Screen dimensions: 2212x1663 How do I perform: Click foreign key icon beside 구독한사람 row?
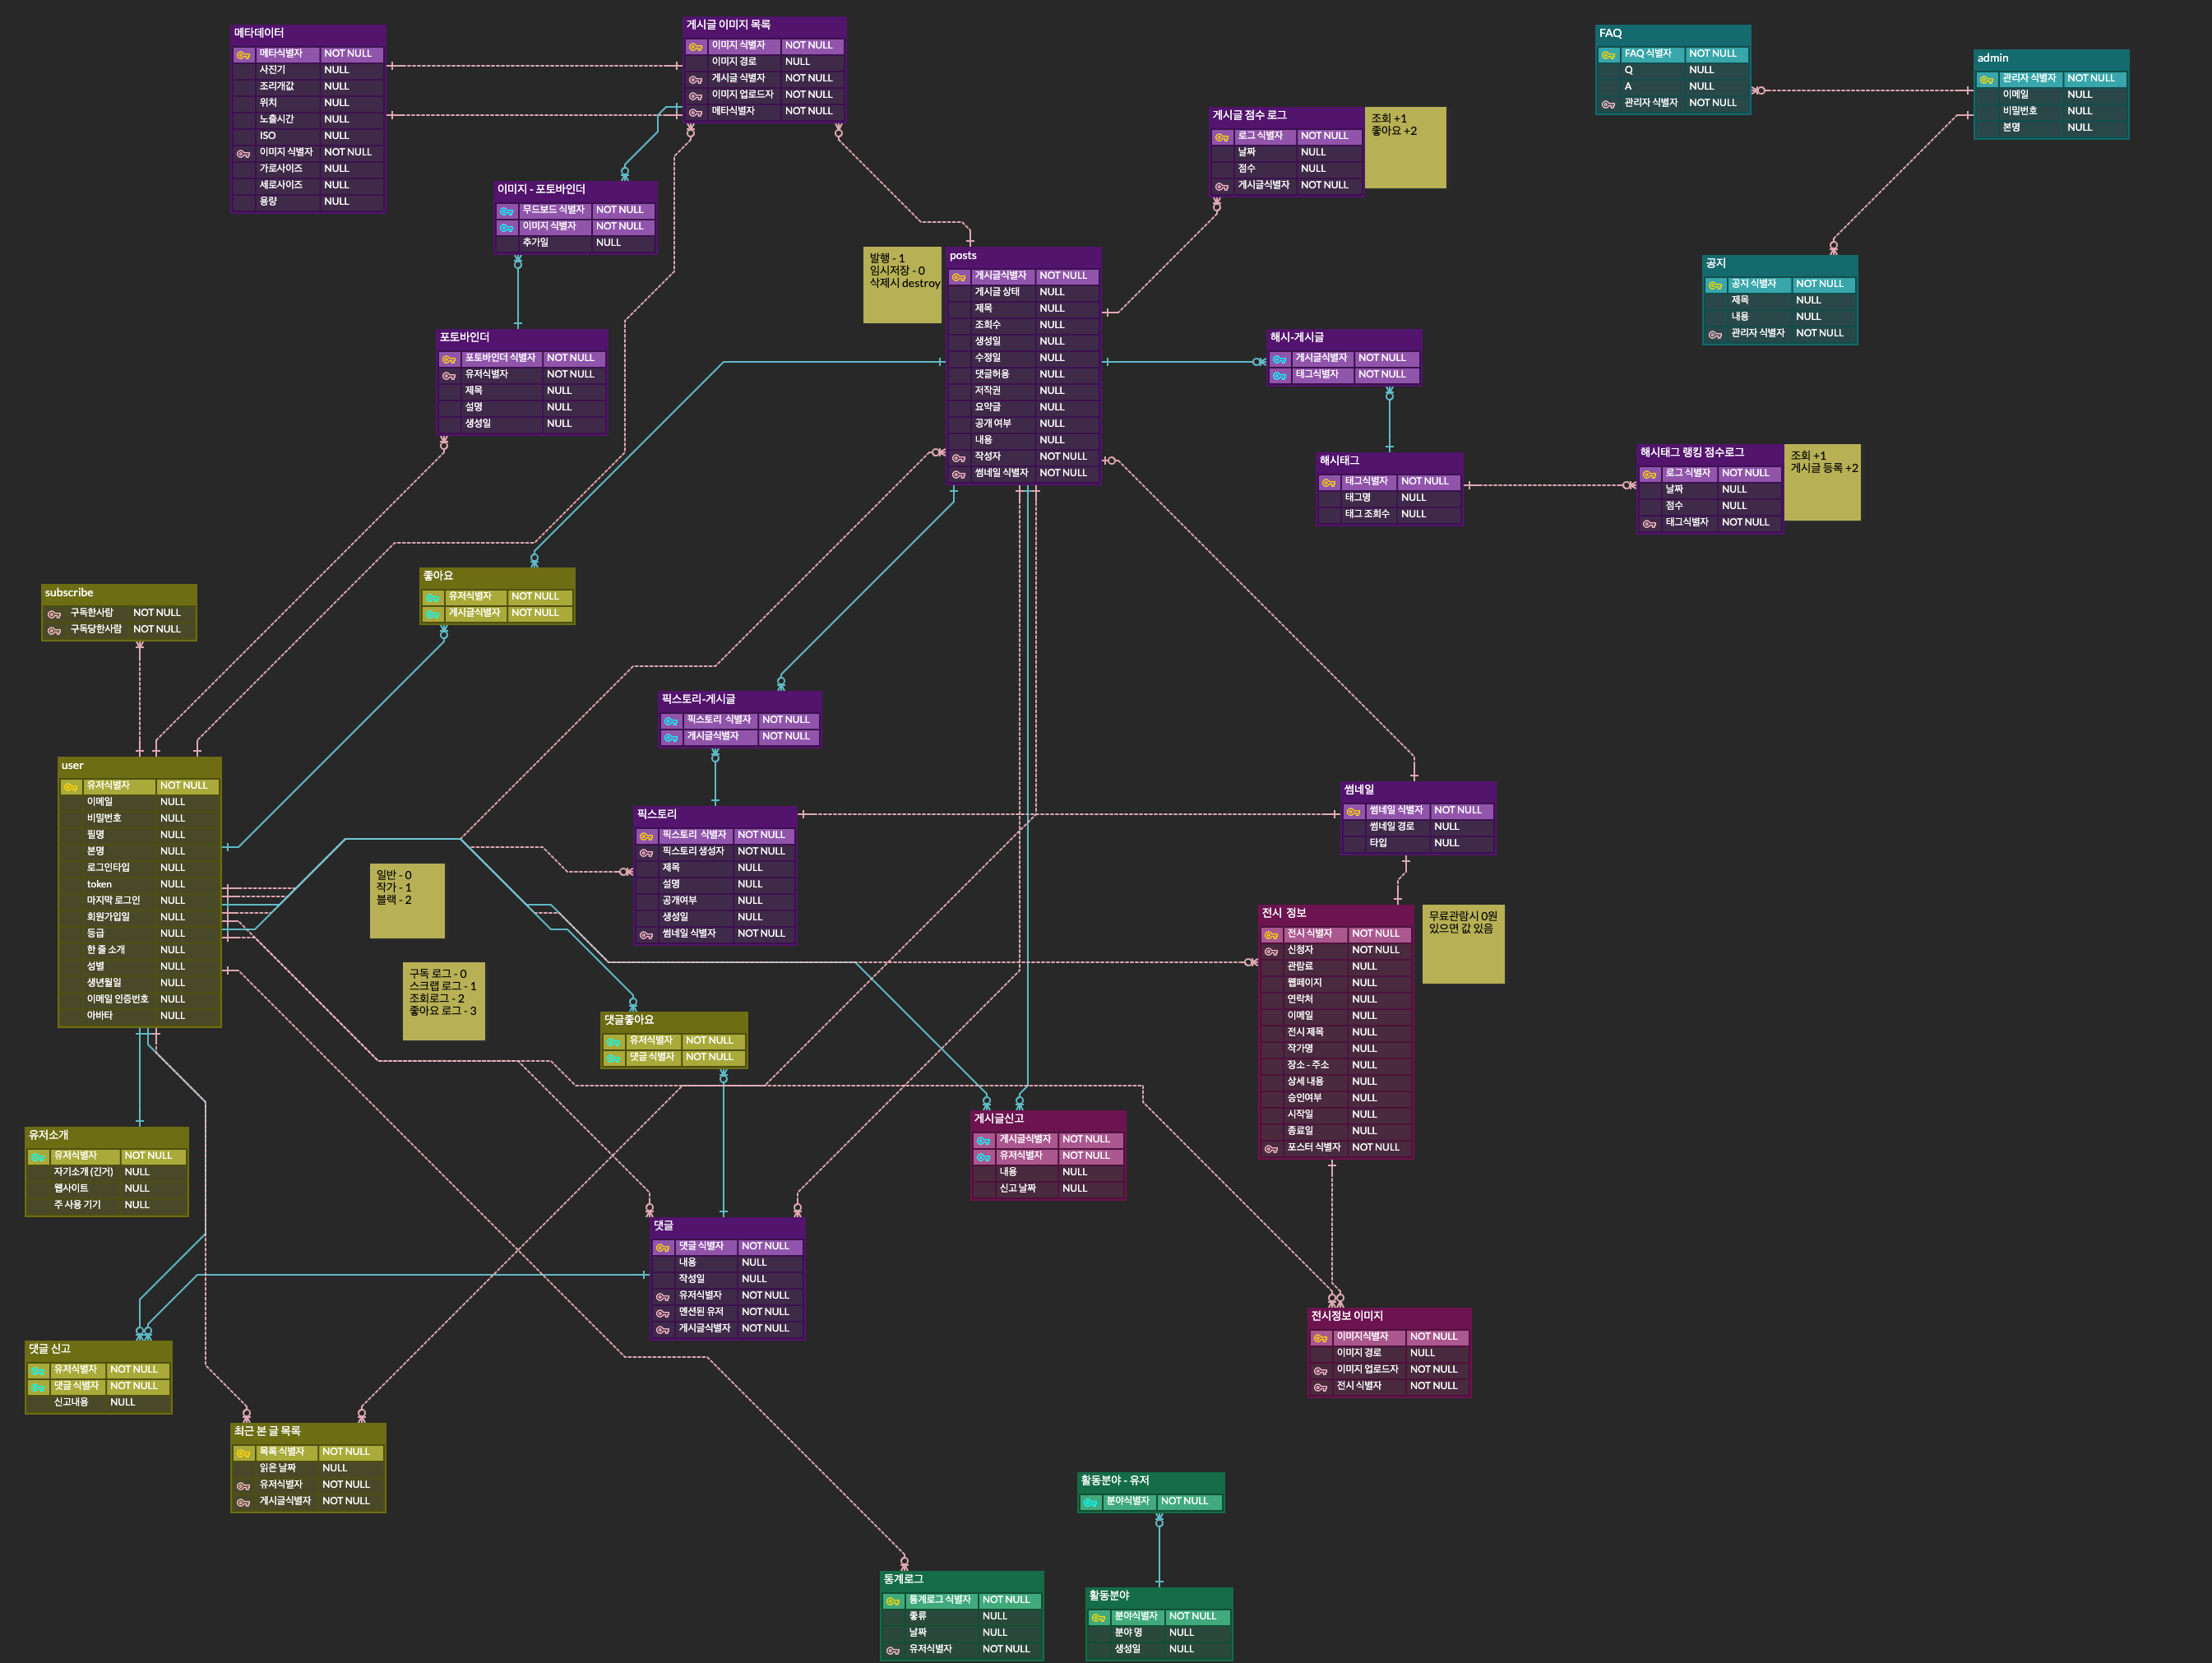pyautogui.click(x=54, y=614)
